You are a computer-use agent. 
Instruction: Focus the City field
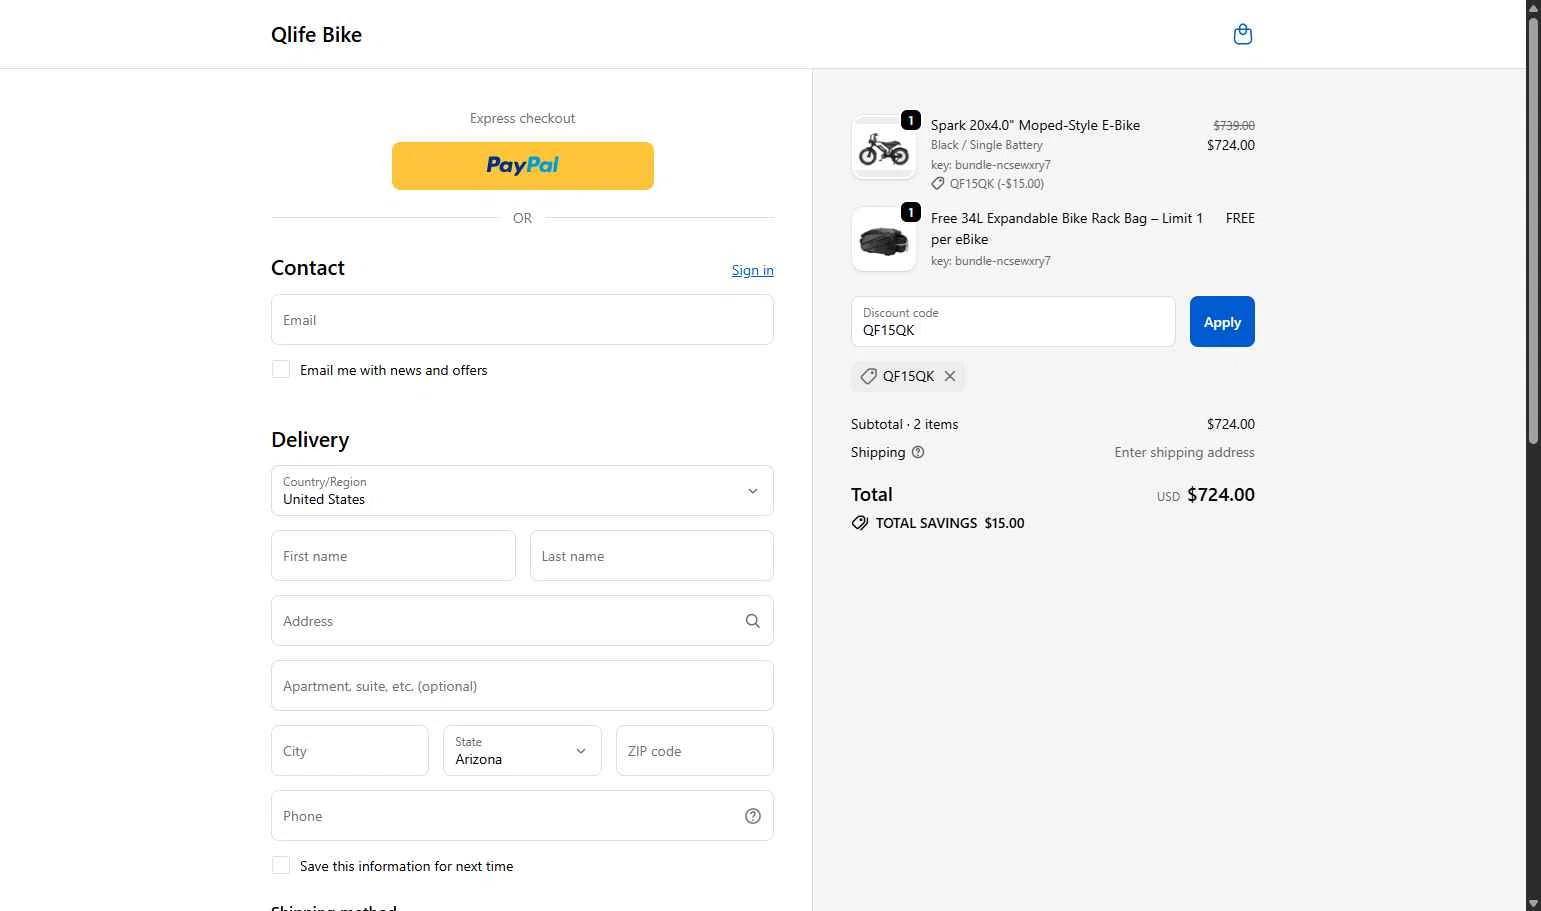point(350,751)
